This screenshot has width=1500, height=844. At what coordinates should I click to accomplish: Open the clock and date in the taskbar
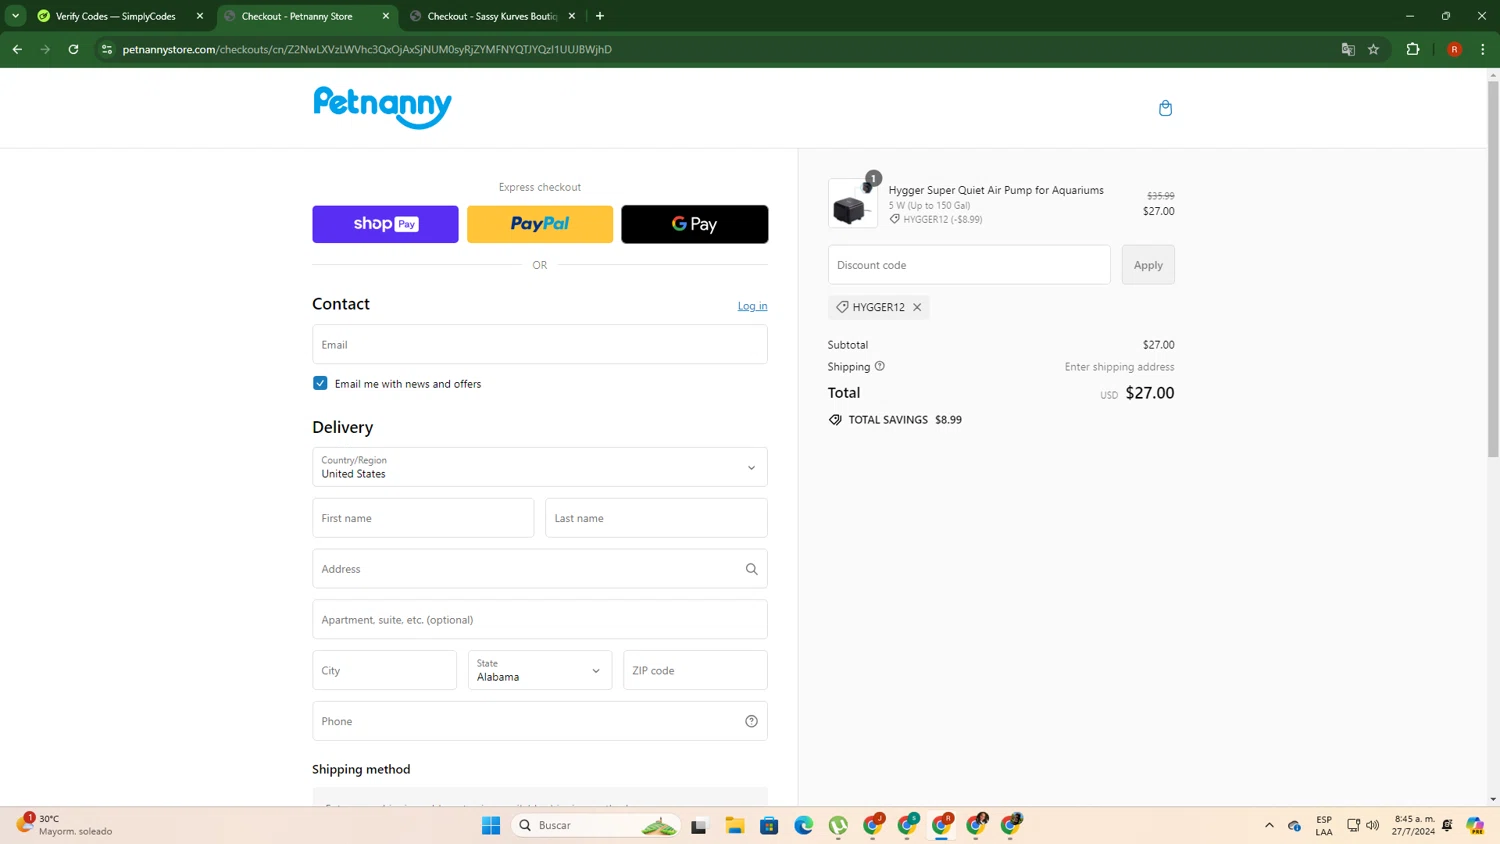point(1413,825)
